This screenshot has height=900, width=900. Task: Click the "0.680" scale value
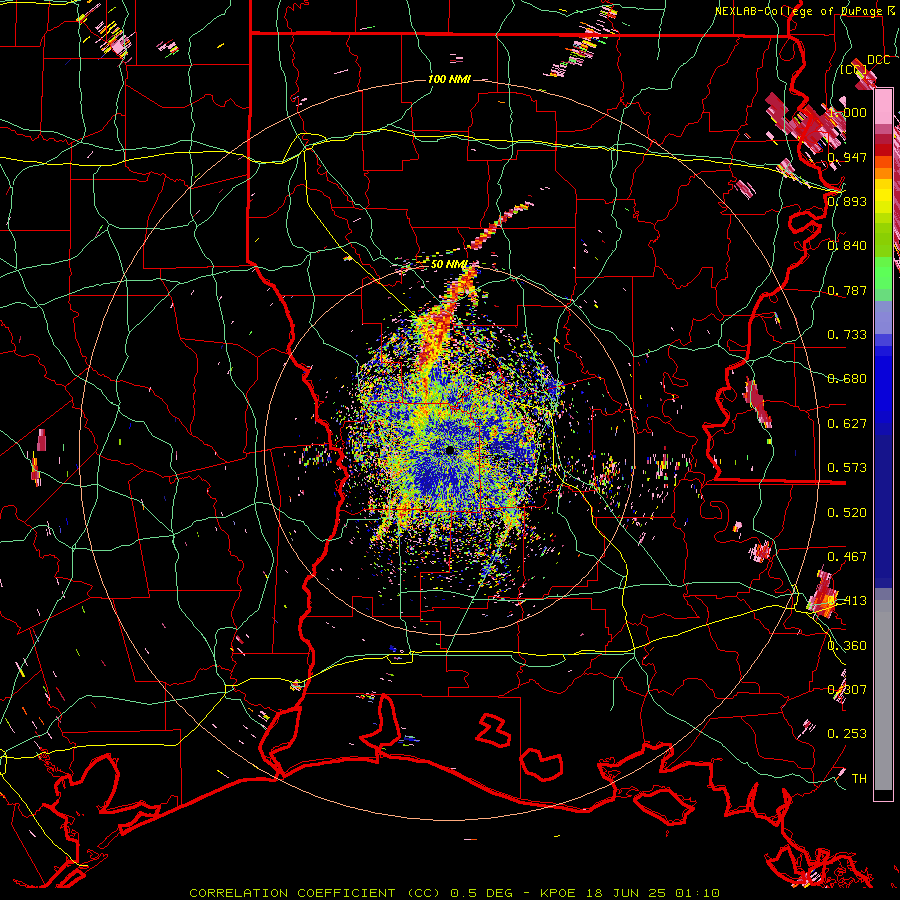[x=847, y=379]
